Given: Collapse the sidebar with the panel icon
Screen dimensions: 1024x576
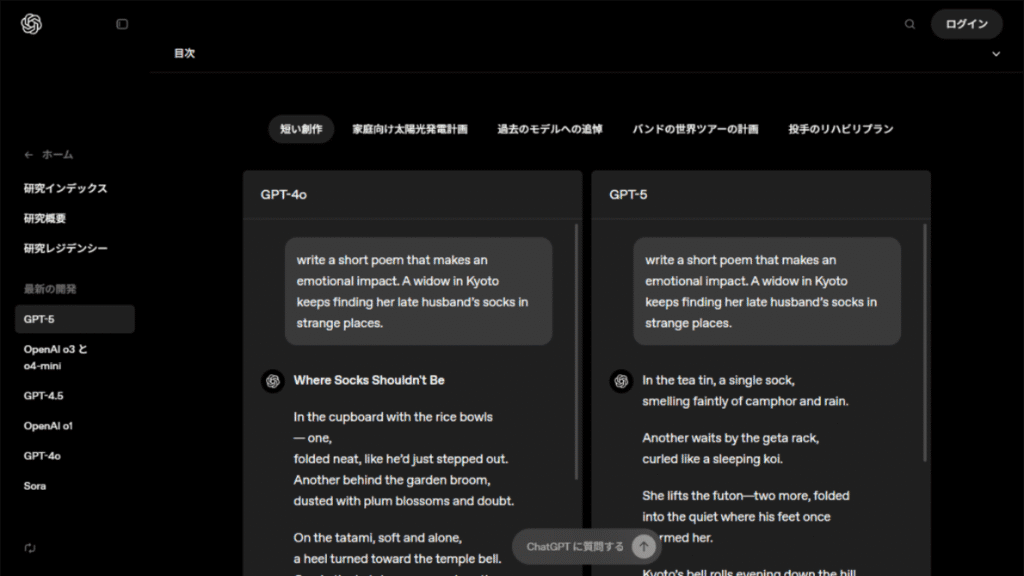Looking at the screenshot, I should click(x=122, y=24).
